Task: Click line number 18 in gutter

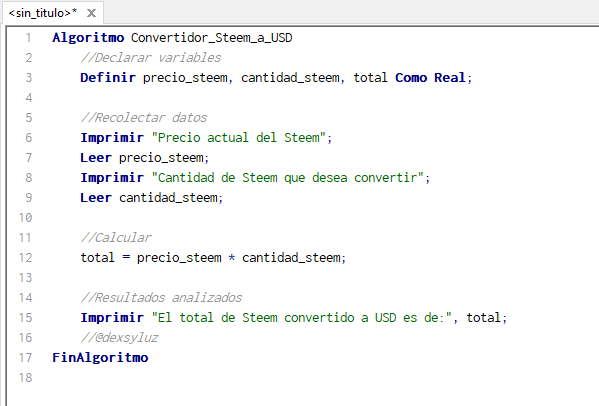Action: [26, 378]
